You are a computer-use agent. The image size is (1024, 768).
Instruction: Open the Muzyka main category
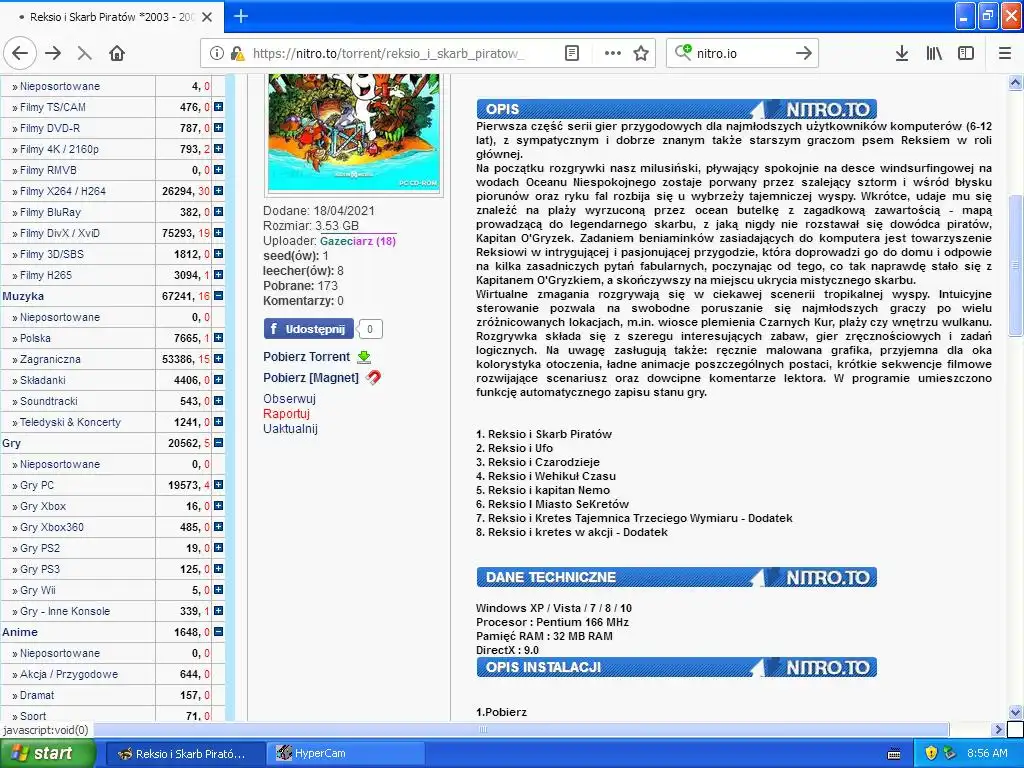23,296
